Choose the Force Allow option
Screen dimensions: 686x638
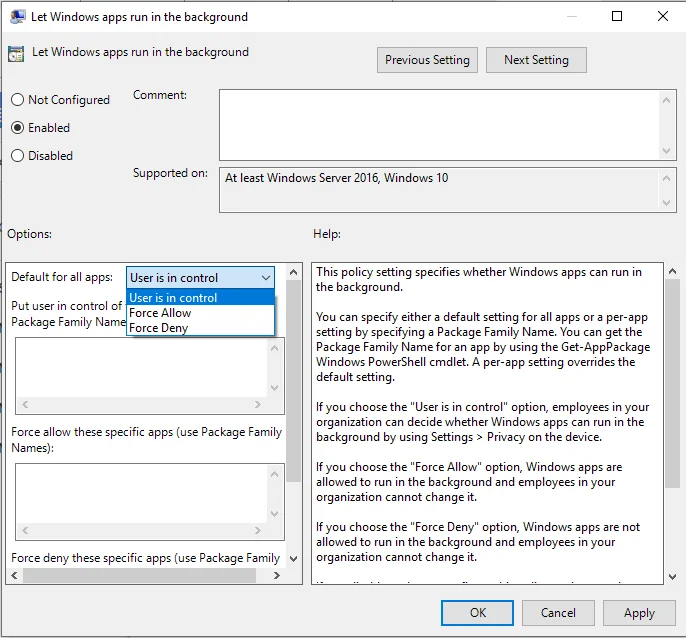[x=160, y=313]
